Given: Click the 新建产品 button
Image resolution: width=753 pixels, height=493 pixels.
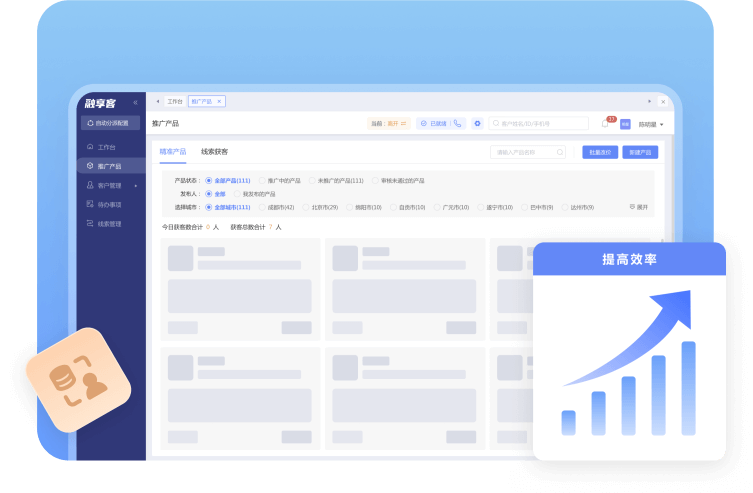Looking at the screenshot, I should point(639,153).
